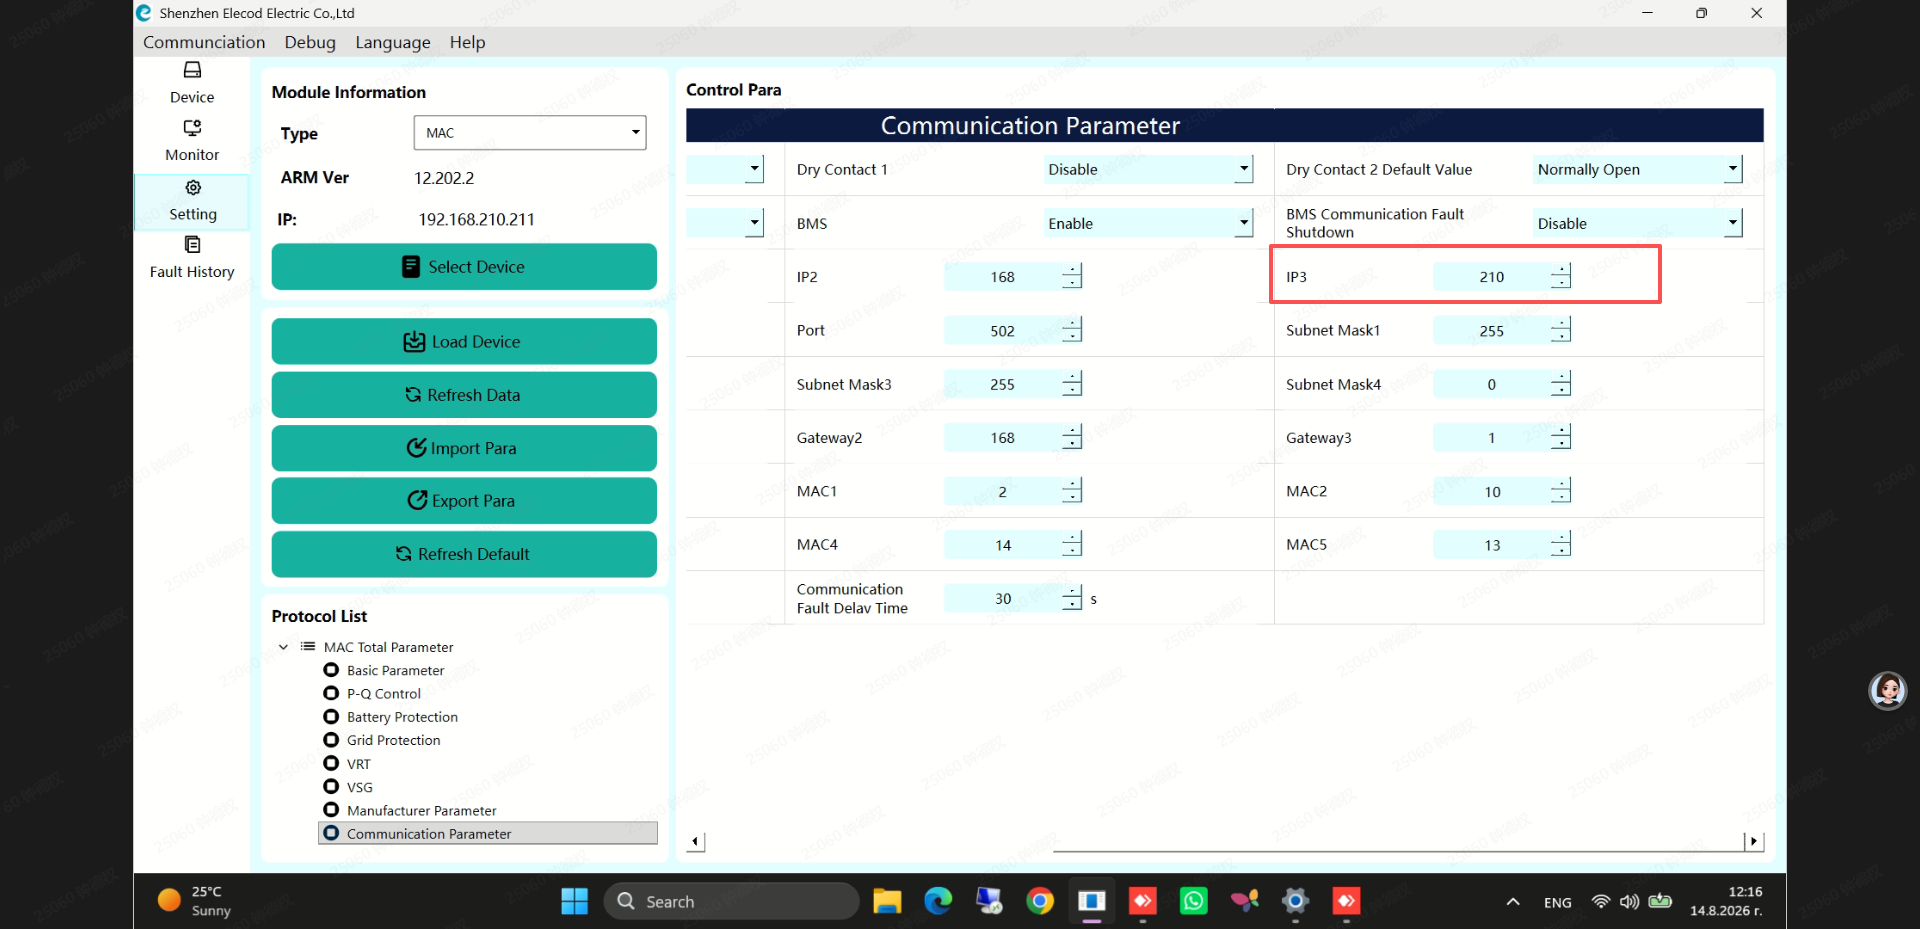Open the Setting page gear icon
This screenshot has height=929, width=1920.
point(193,188)
